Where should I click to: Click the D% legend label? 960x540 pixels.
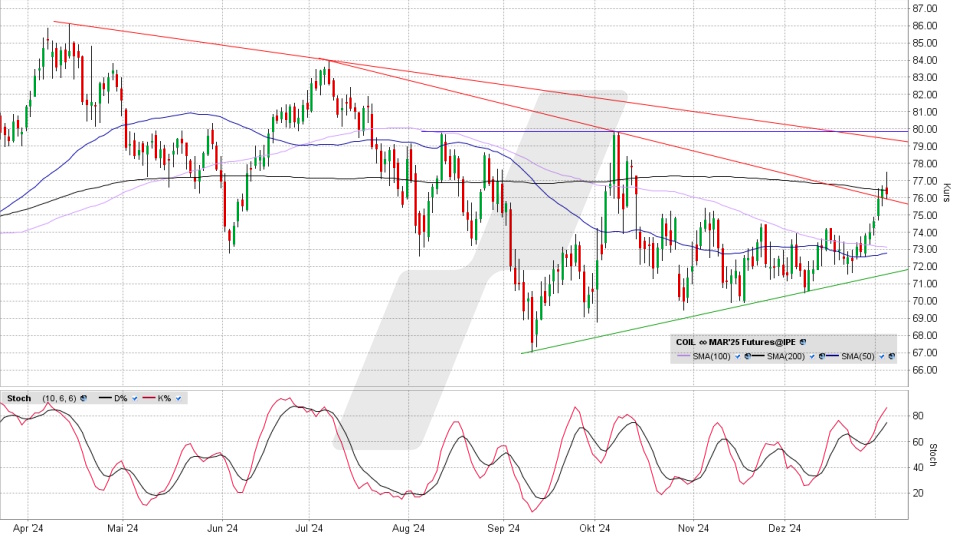pos(121,398)
